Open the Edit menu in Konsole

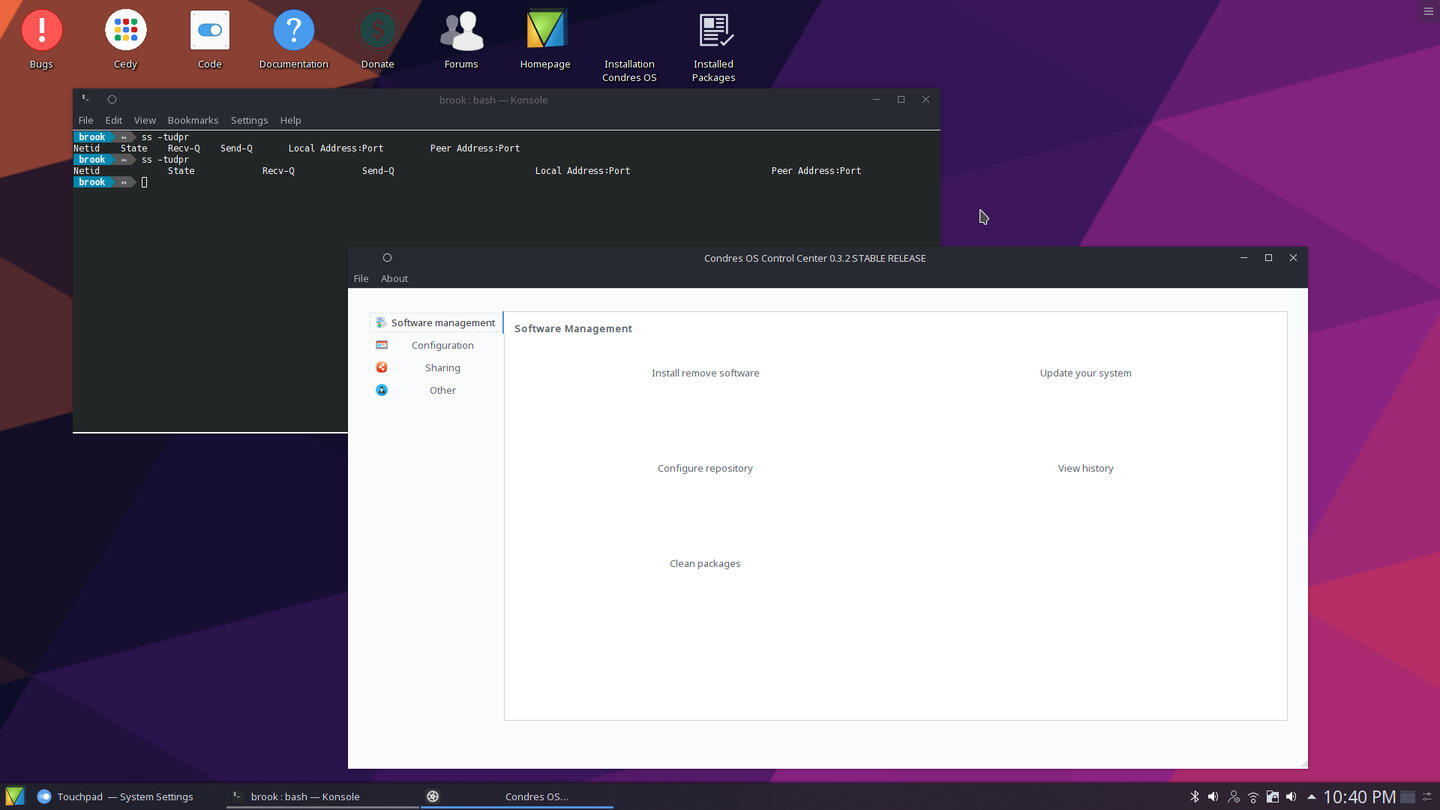pyautogui.click(x=114, y=120)
